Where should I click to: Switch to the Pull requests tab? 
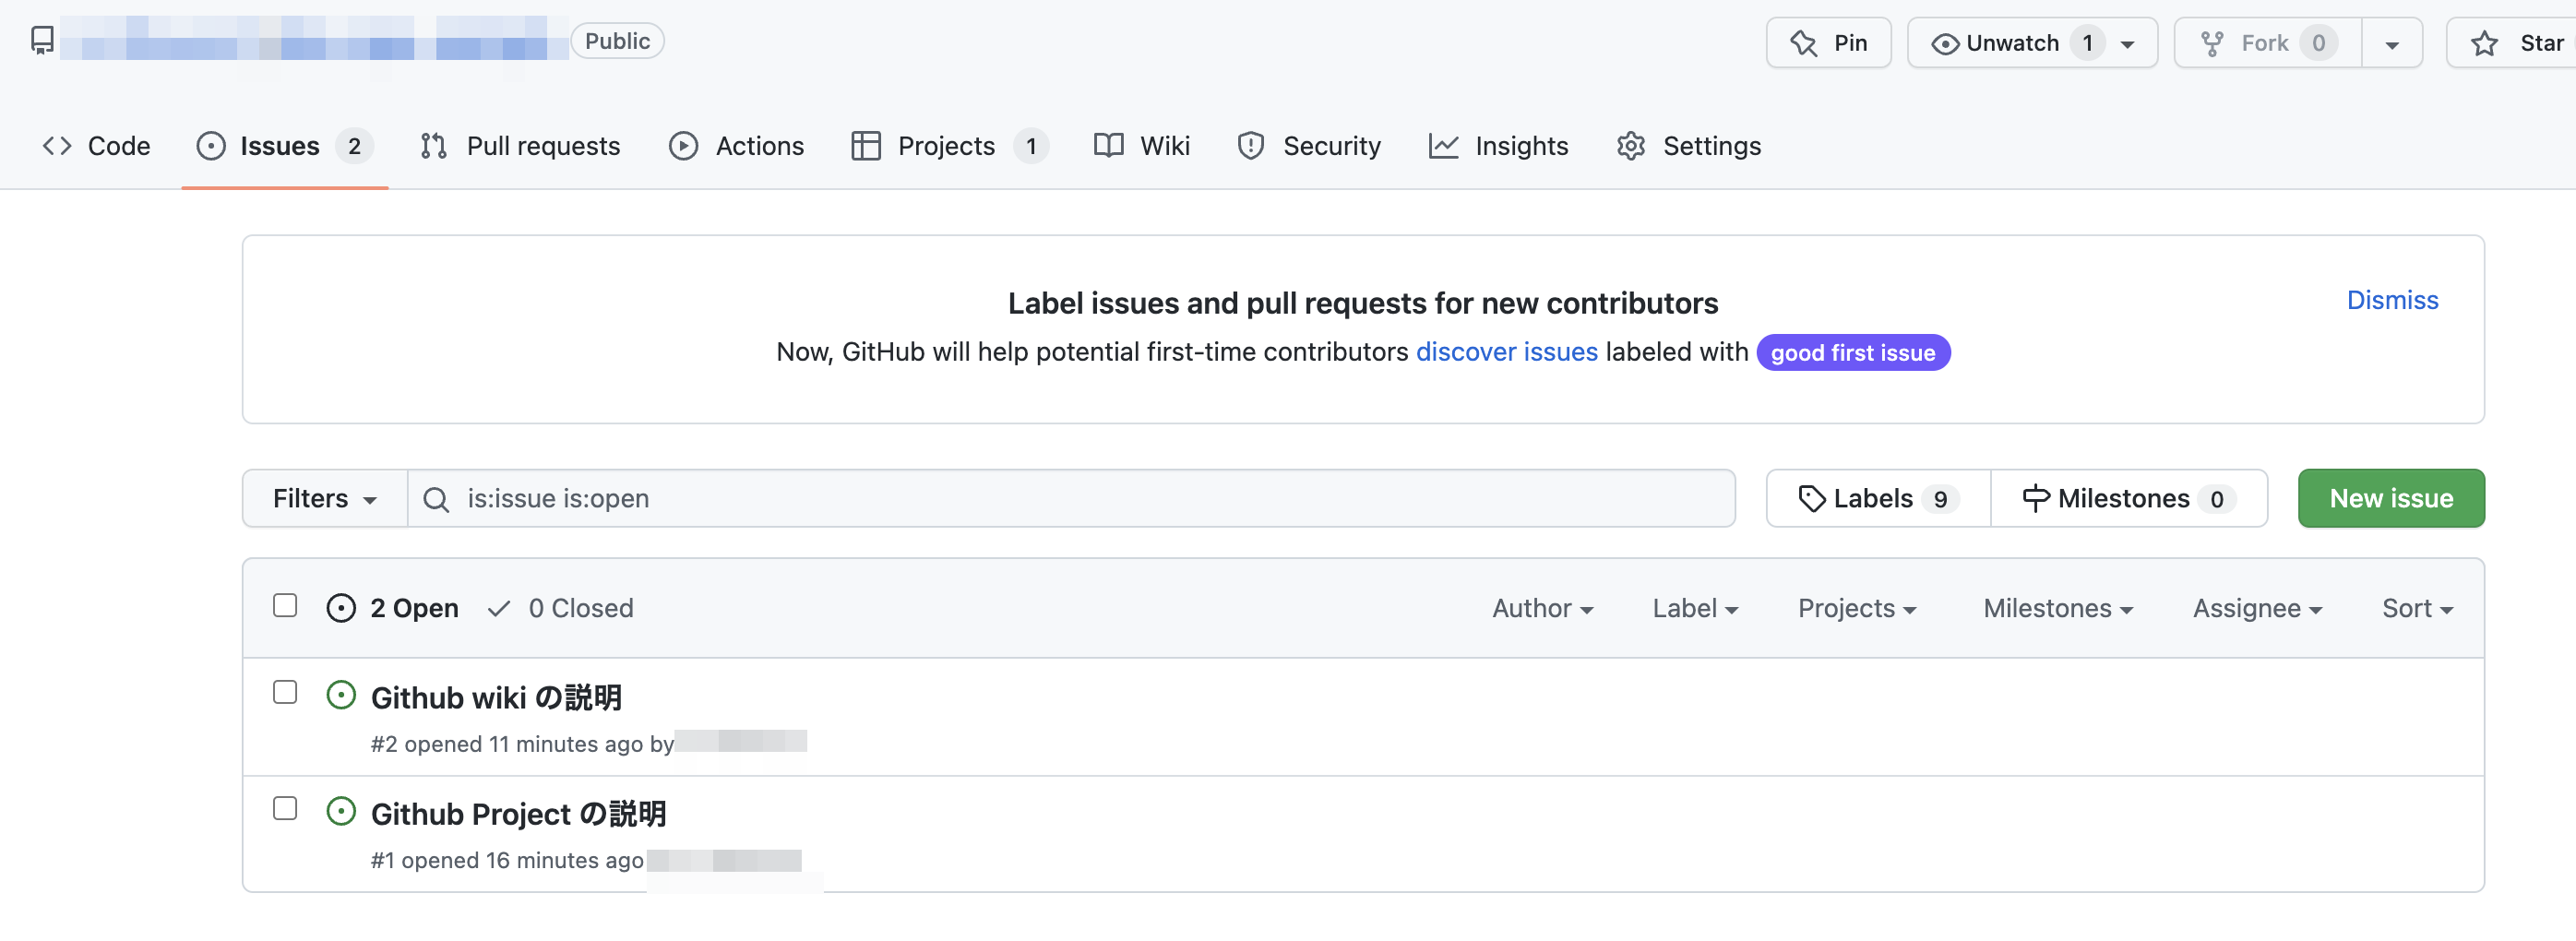click(520, 146)
